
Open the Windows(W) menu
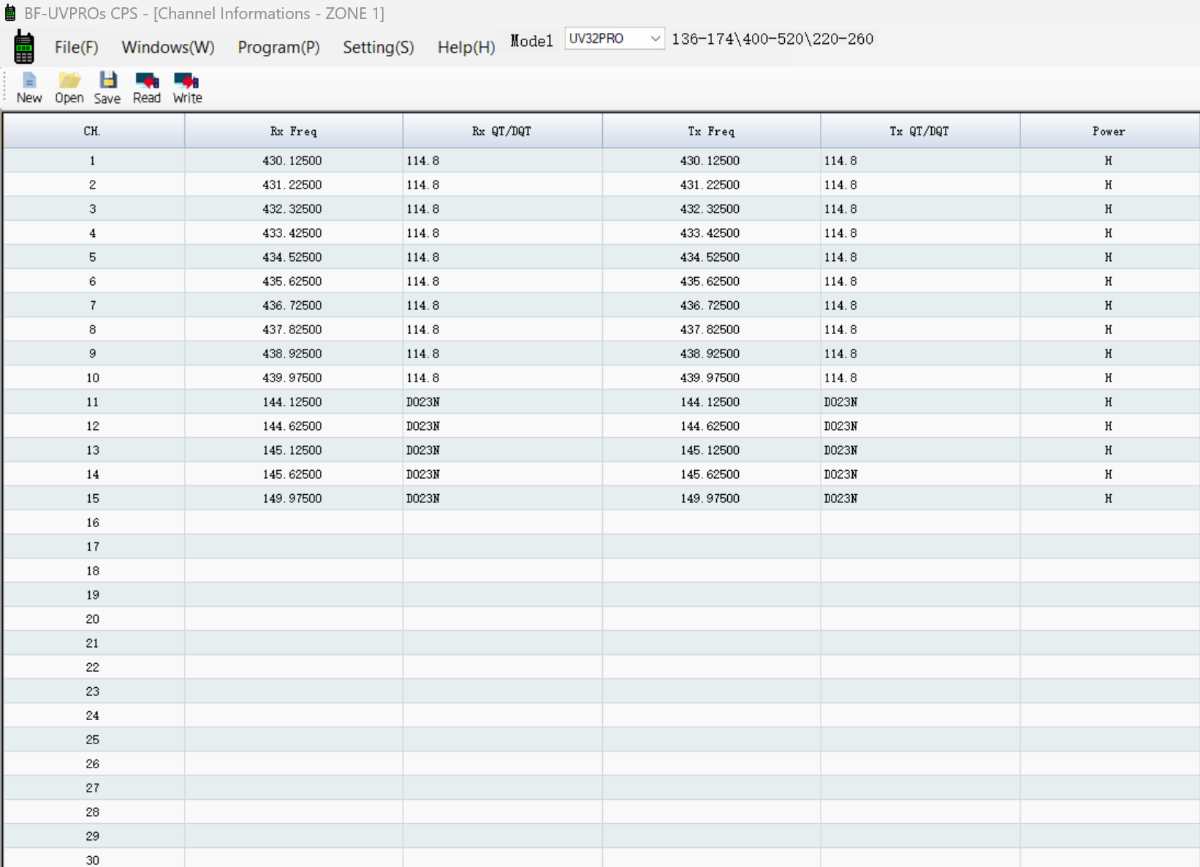coord(168,47)
